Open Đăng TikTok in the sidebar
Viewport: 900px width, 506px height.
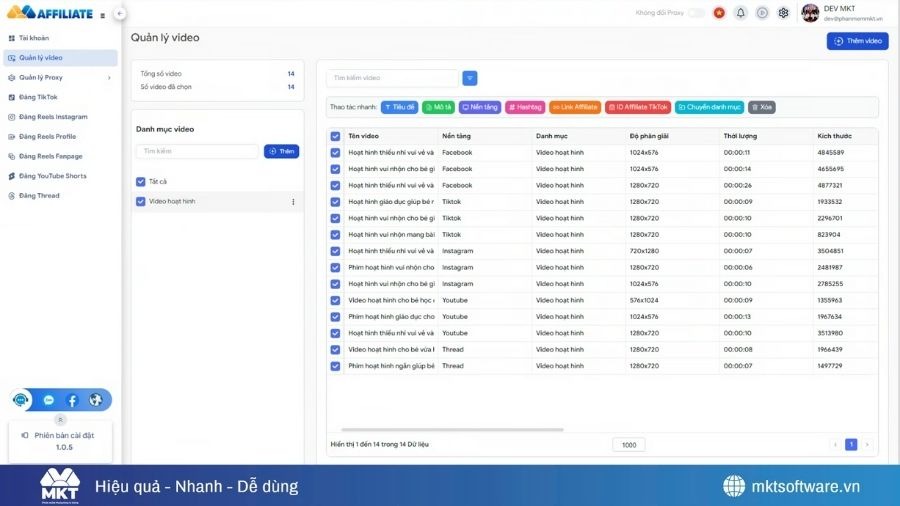[x=39, y=97]
